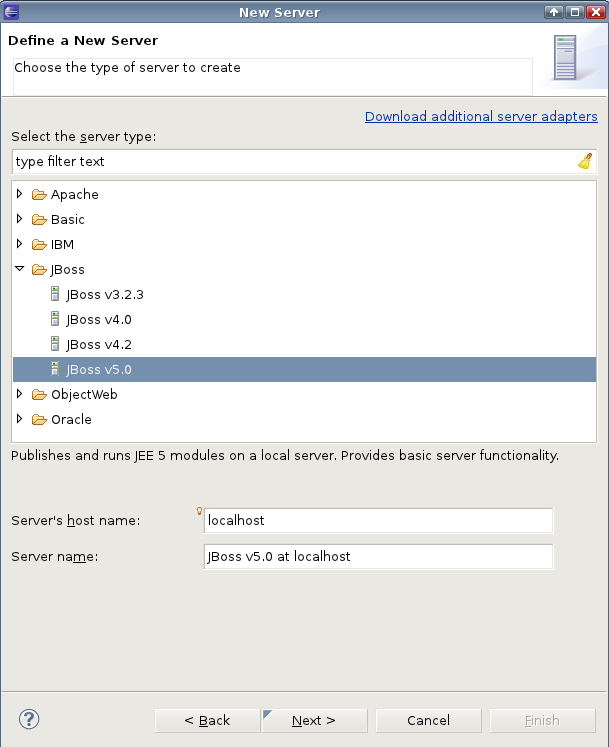Select JBoss v5.0 in the server list

(x=99, y=369)
